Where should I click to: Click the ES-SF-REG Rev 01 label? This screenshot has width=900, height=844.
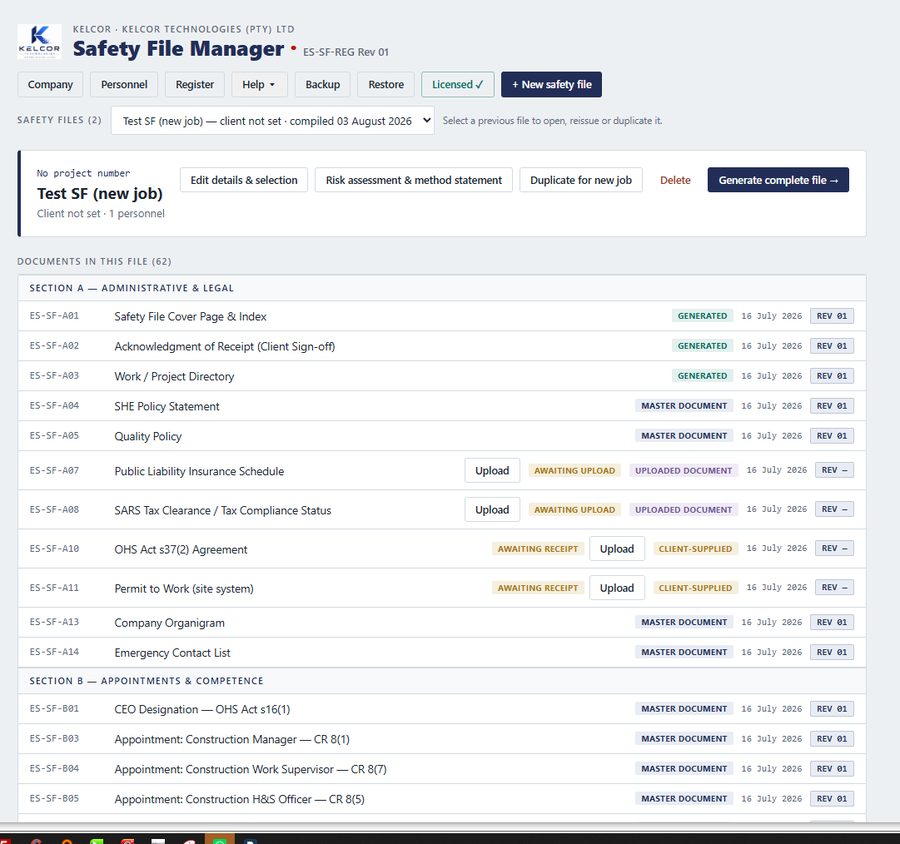[346, 52]
